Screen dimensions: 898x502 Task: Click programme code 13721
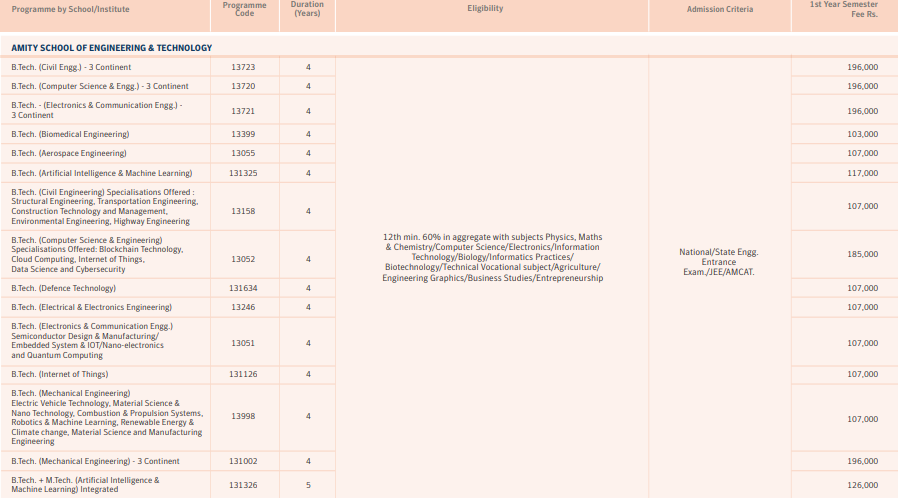coord(243,111)
